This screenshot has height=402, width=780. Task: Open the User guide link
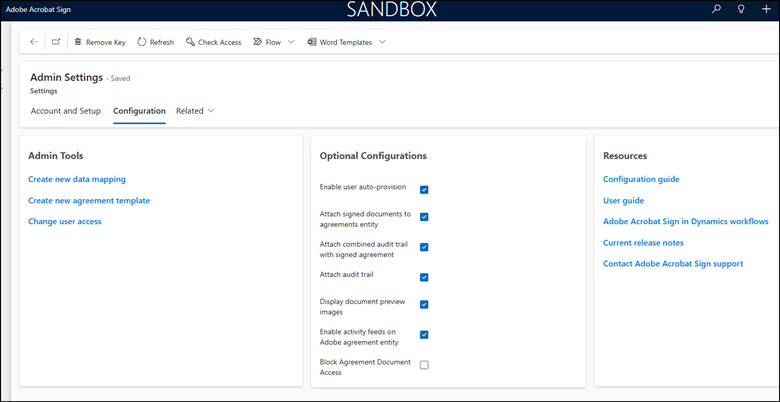coord(623,201)
